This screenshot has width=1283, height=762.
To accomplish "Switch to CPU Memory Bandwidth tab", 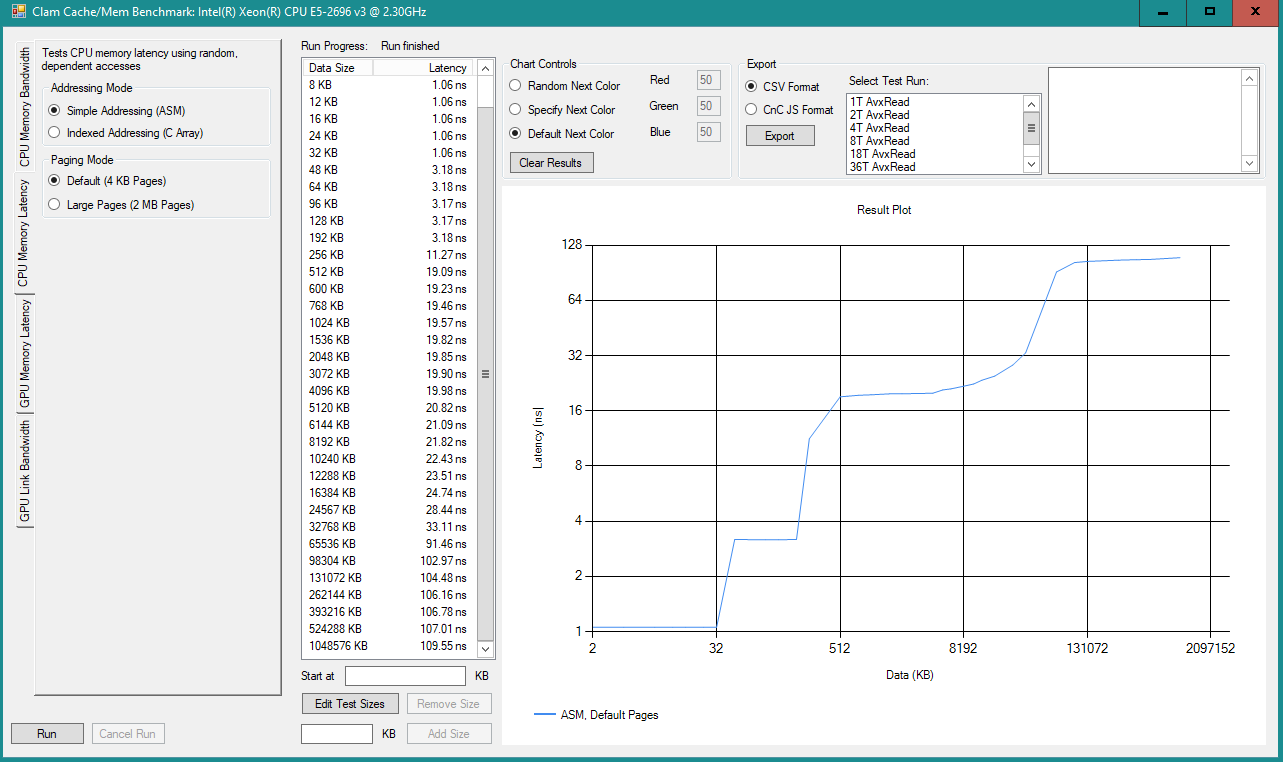I will coord(25,105).
